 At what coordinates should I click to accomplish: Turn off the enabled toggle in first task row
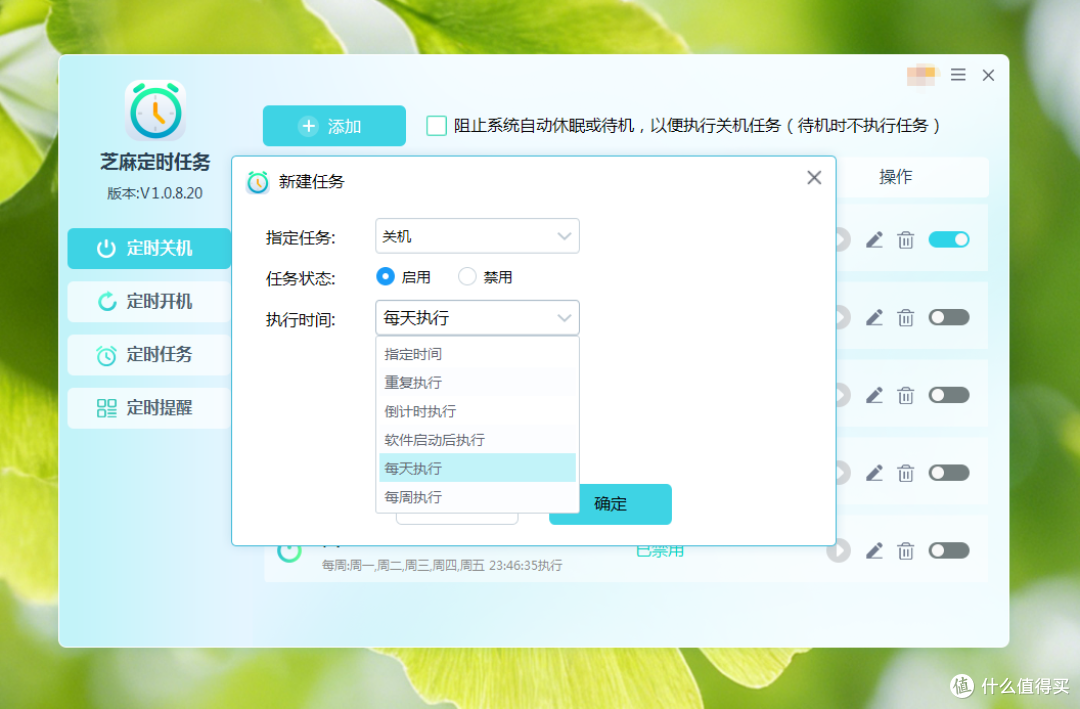tap(948, 239)
